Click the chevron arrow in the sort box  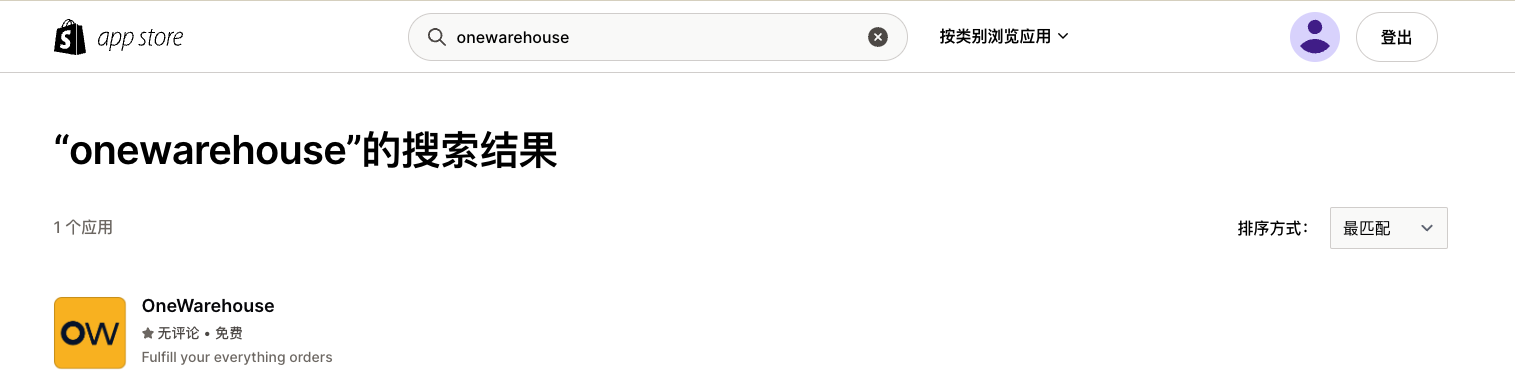[1427, 229]
